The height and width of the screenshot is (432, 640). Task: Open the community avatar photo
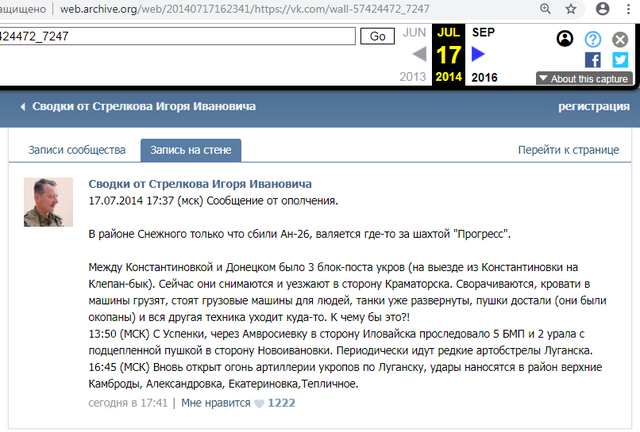click(48, 202)
